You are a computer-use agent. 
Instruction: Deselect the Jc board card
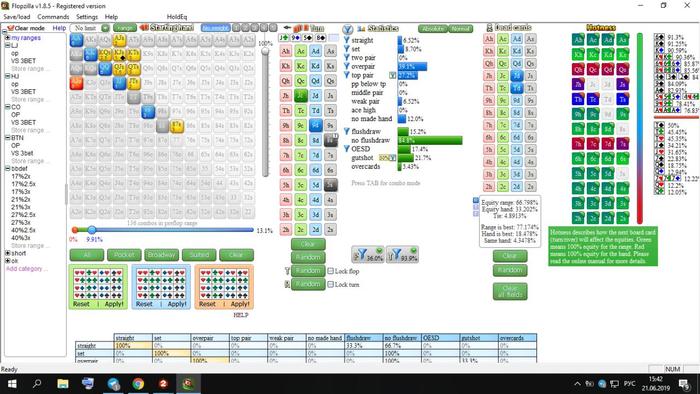click(x=300, y=95)
